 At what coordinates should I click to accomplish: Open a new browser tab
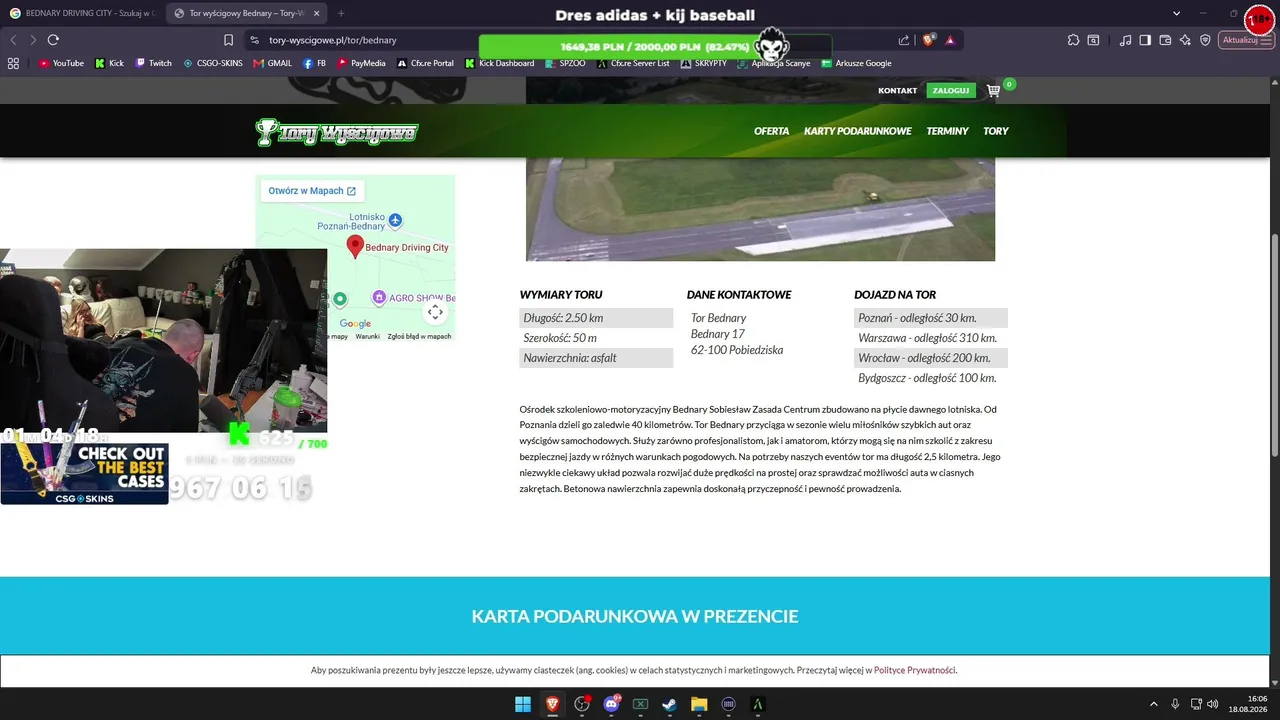[x=341, y=13]
